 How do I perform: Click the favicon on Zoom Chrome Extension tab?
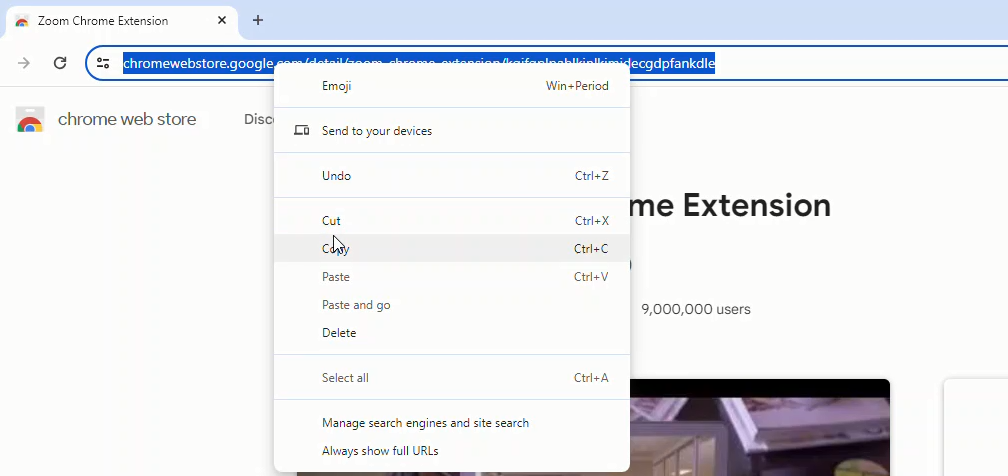point(22,21)
